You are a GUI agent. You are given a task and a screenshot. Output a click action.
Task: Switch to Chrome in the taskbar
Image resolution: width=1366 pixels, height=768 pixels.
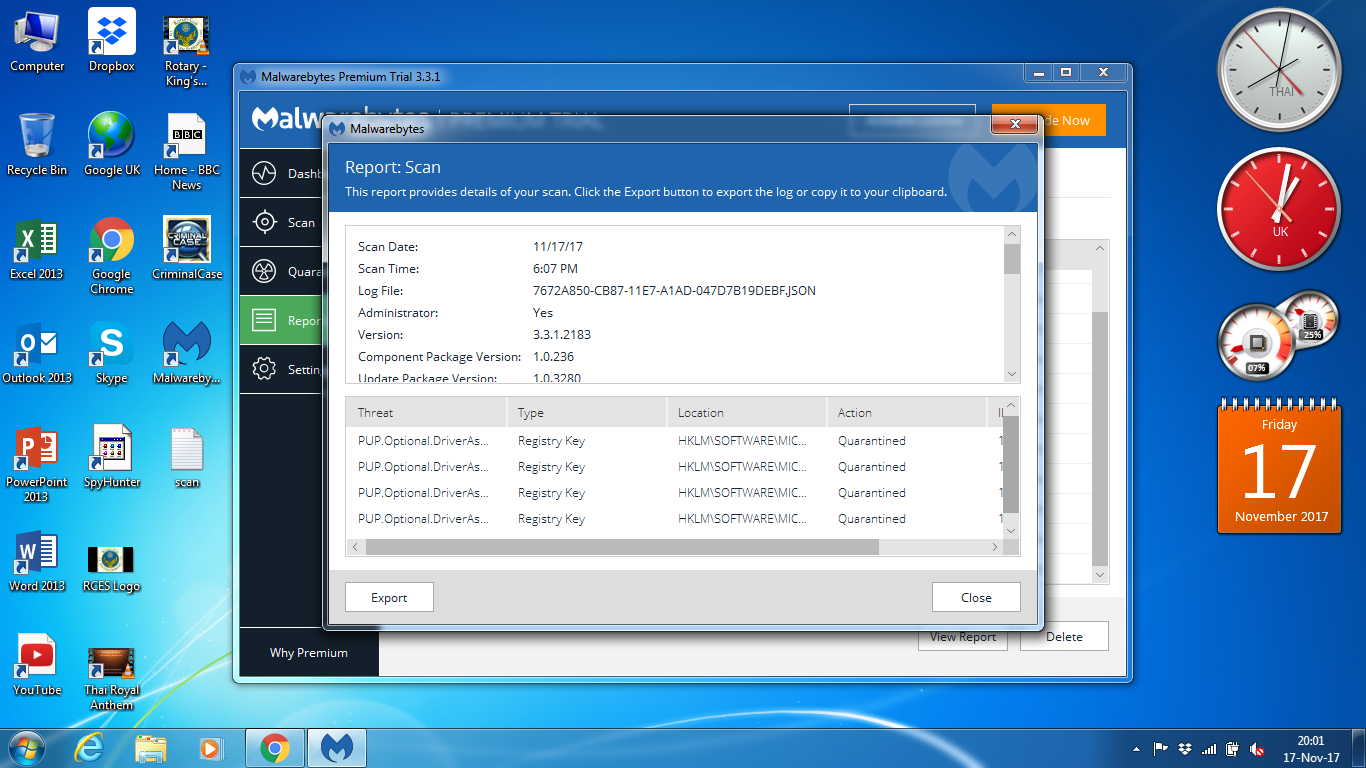pyautogui.click(x=275, y=748)
